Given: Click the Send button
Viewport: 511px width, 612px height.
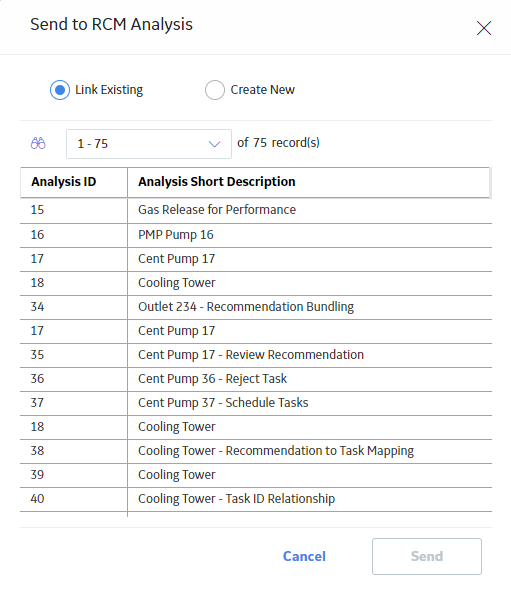Looking at the screenshot, I should point(427,556).
